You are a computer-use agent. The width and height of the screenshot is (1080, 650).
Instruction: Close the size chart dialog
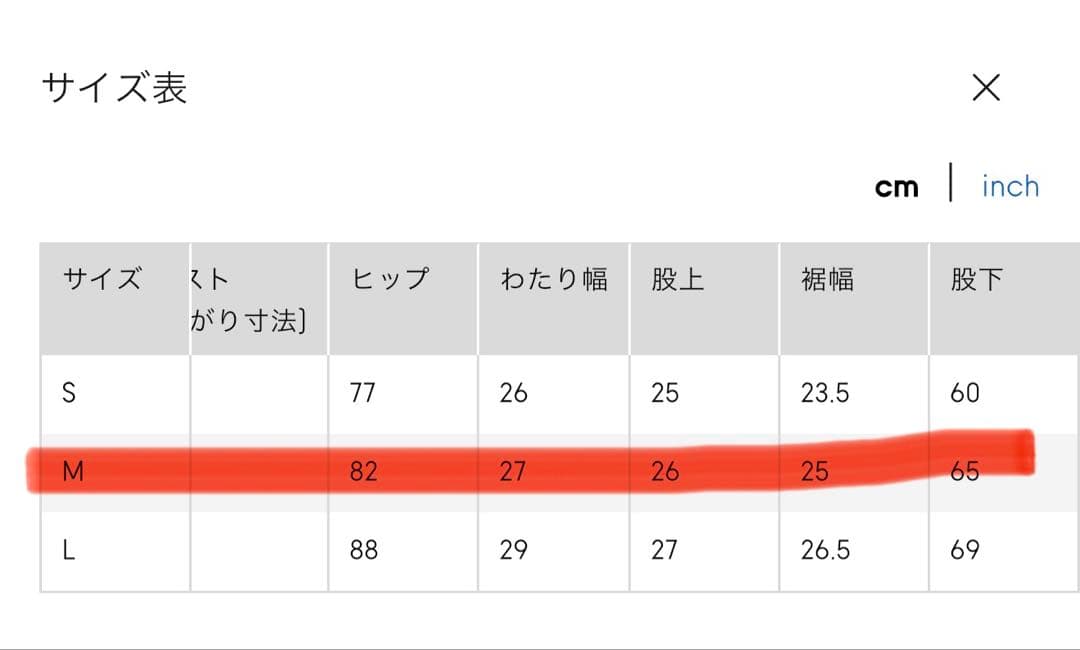click(x=986, y=88)
